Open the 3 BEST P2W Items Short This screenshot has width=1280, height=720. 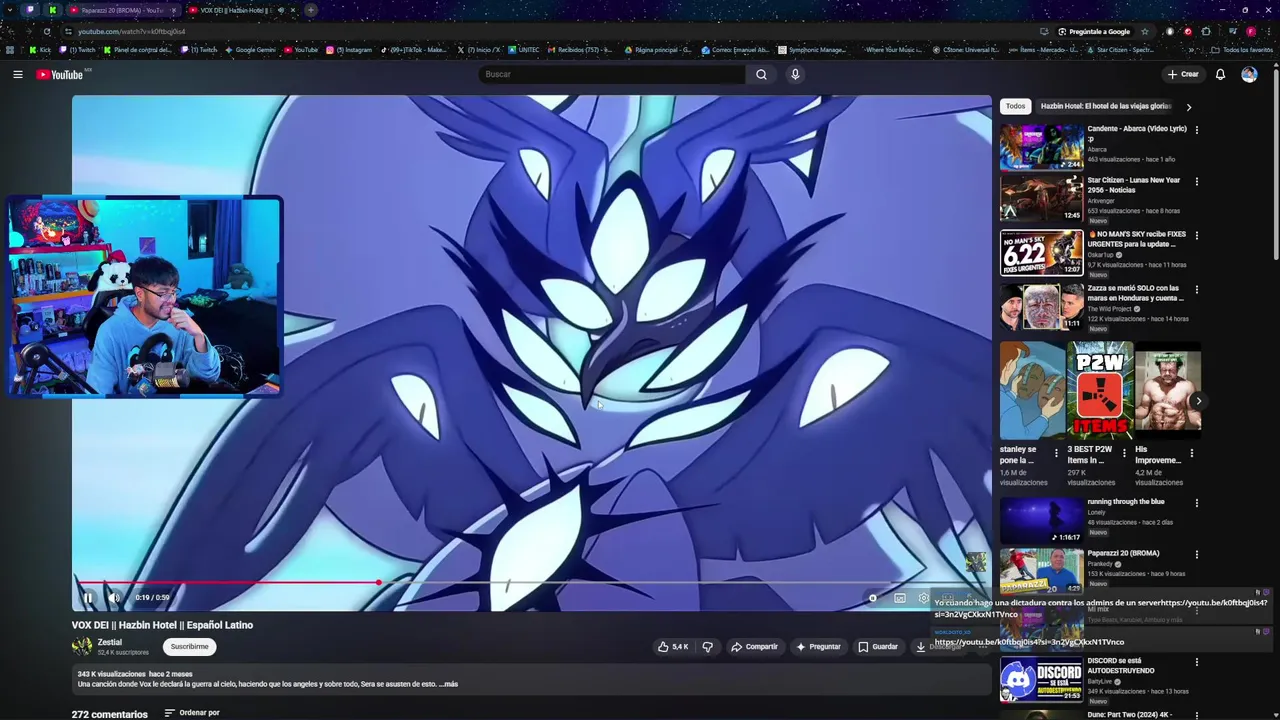[x=1099, y=390]
